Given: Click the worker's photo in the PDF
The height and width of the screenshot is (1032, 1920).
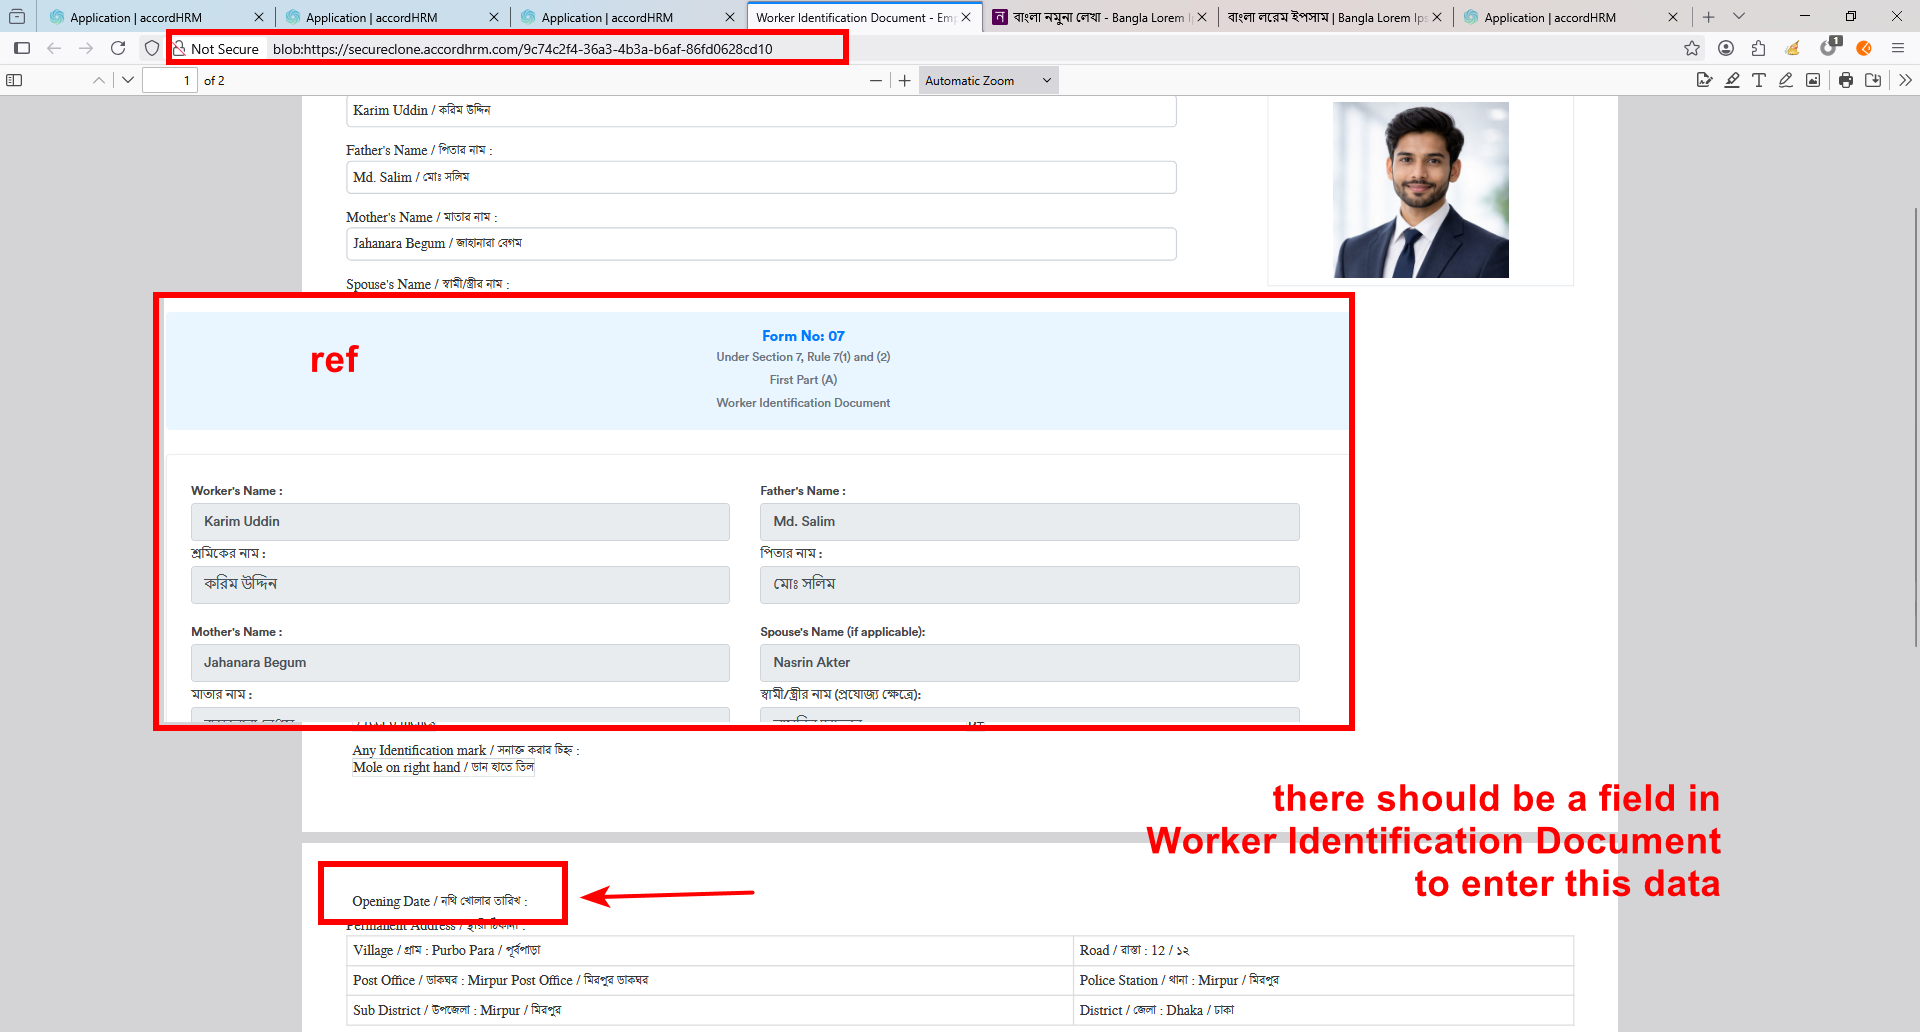Looking at the screenshot, I should (1421, 190).
